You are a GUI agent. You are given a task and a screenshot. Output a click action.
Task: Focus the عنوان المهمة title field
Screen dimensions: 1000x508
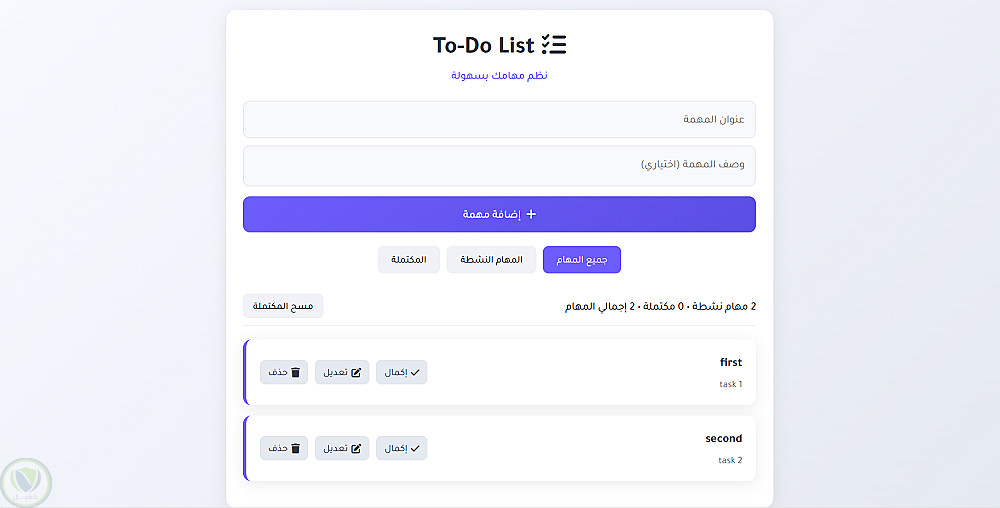coord(499,119)
